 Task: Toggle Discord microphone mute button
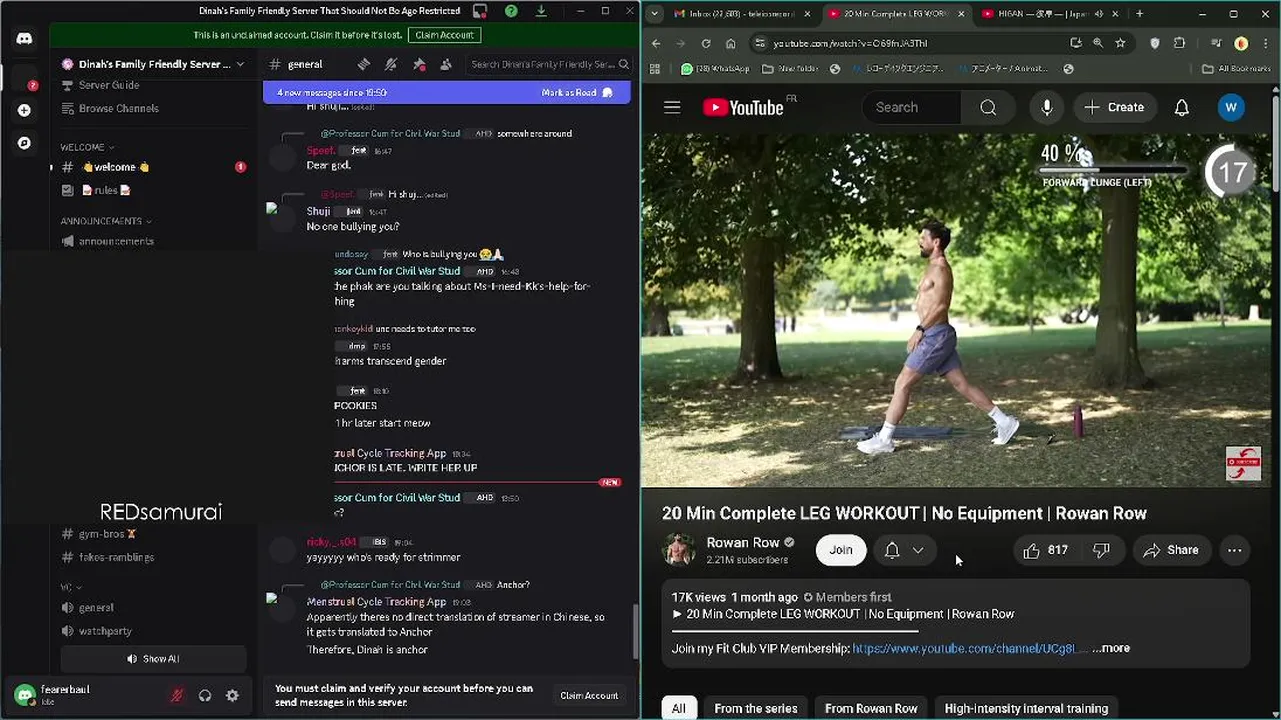click(177, 696)
